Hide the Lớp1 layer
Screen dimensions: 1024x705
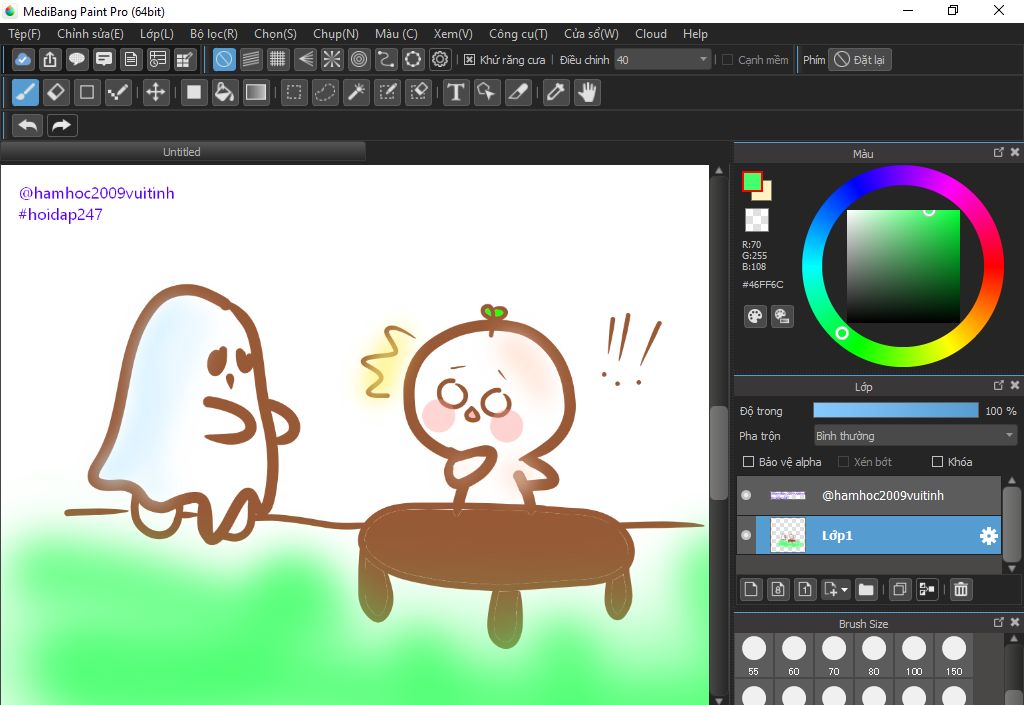746,535
